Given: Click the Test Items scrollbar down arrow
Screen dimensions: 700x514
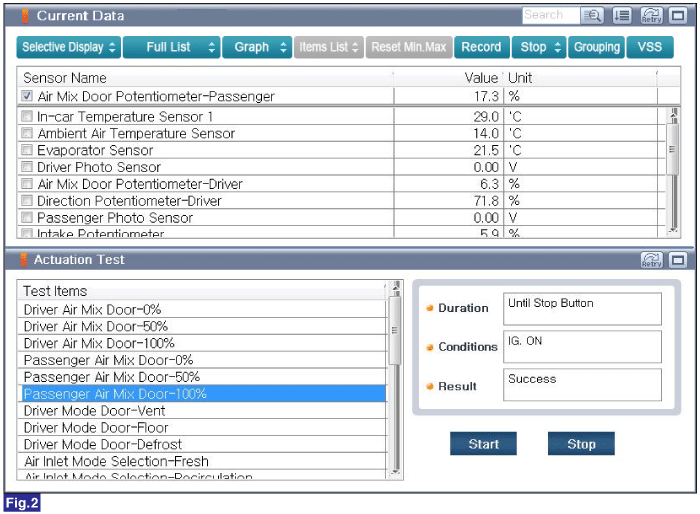Looking at the screenshot, I should tap(395, 472).
